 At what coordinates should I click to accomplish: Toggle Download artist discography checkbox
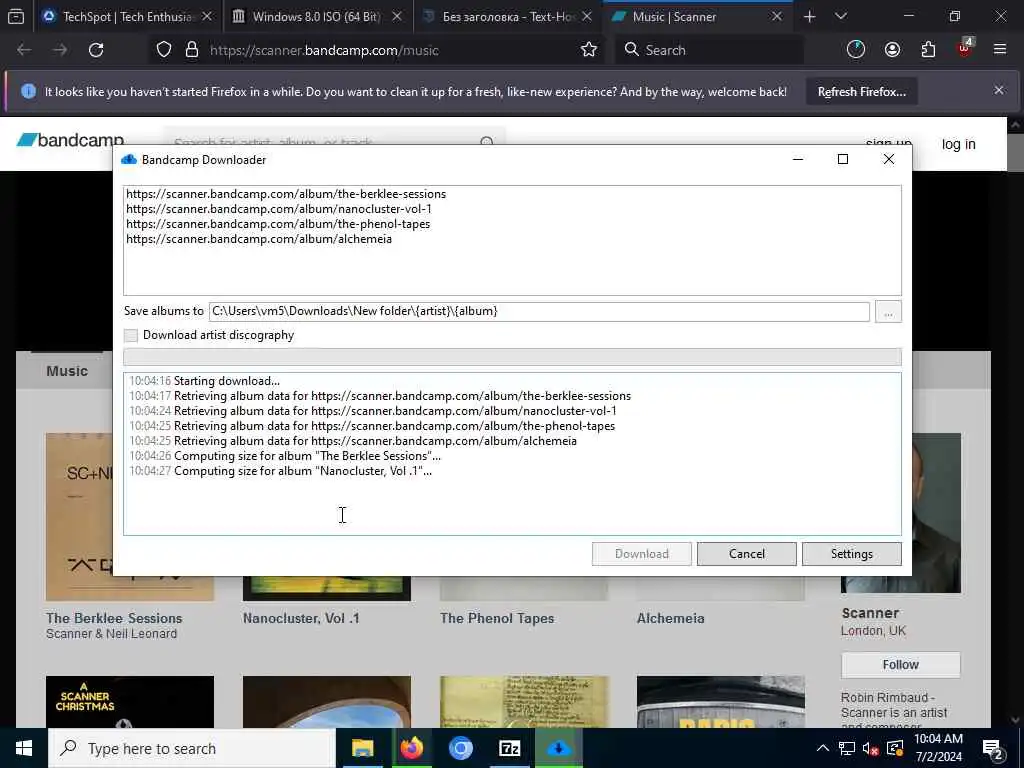[x=131, y=335]
